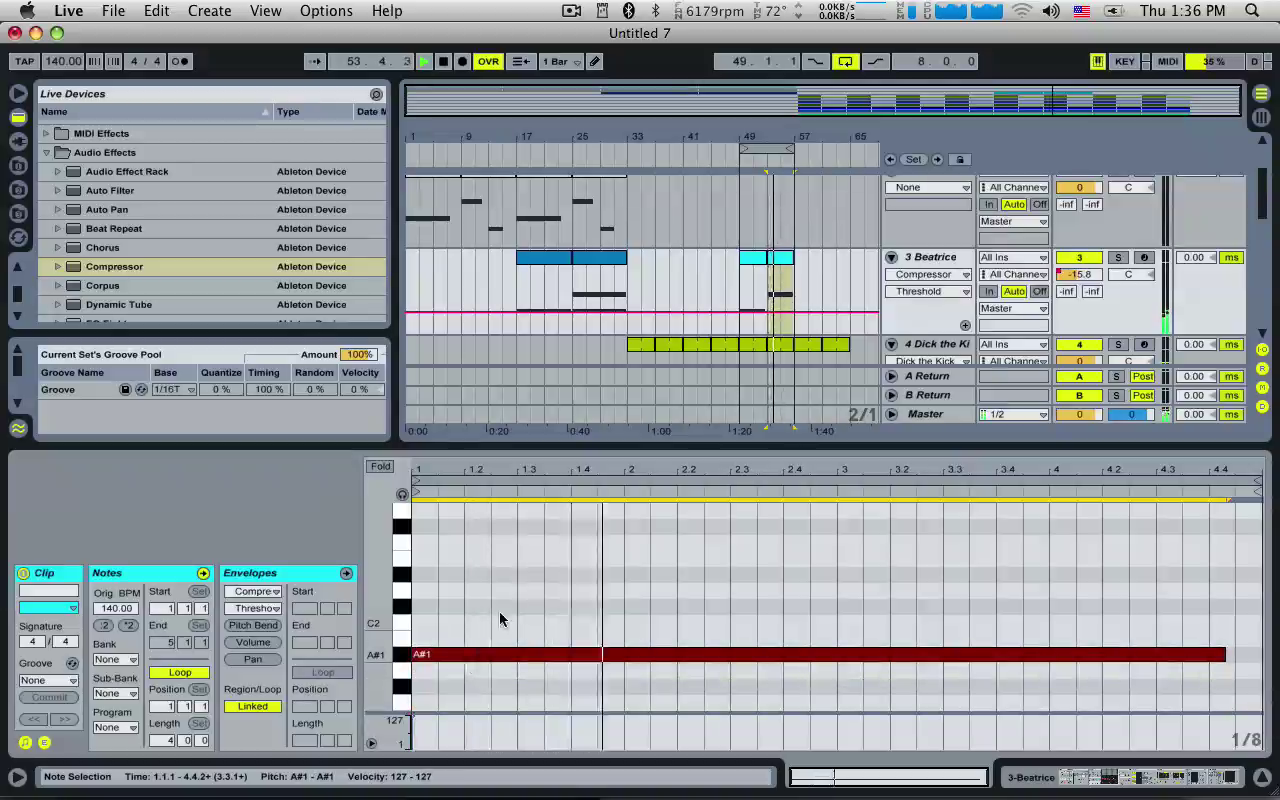This screenshot has width=1280, height=800.
Task: Toggle the KEY map mode switch
Action: [x=1125, y=61]
